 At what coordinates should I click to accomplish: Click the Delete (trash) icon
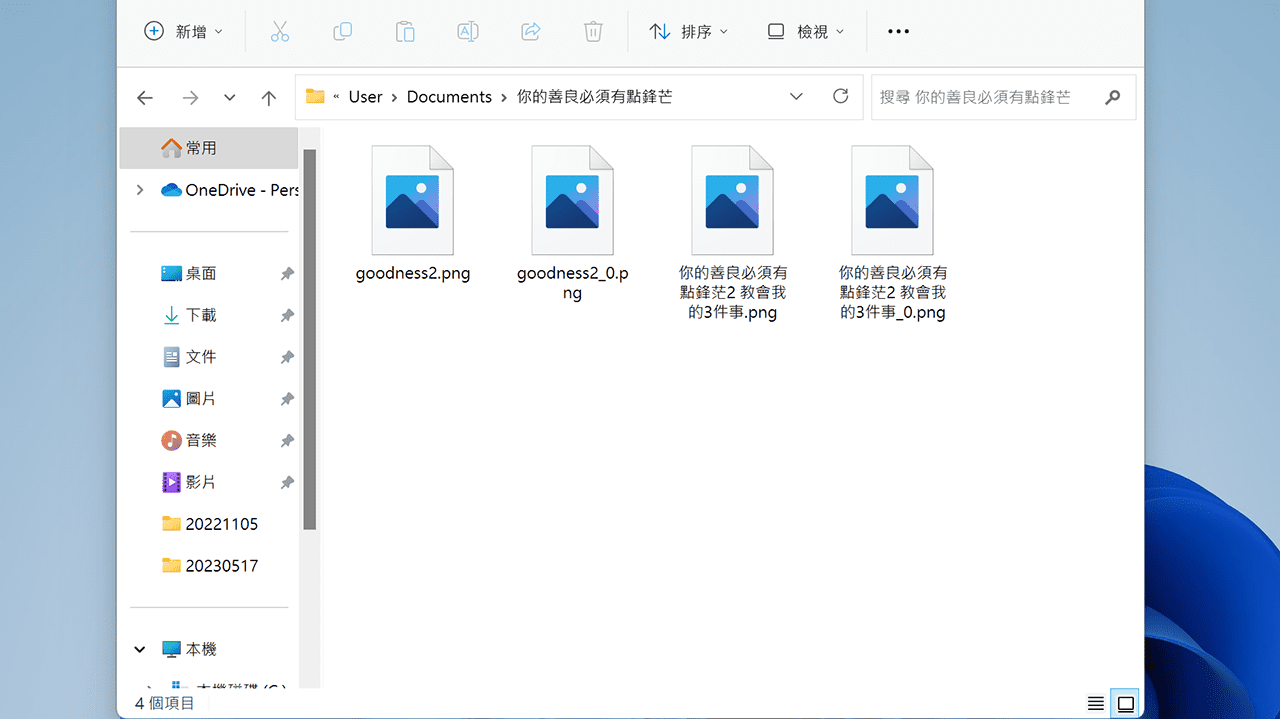coord(592,31)
